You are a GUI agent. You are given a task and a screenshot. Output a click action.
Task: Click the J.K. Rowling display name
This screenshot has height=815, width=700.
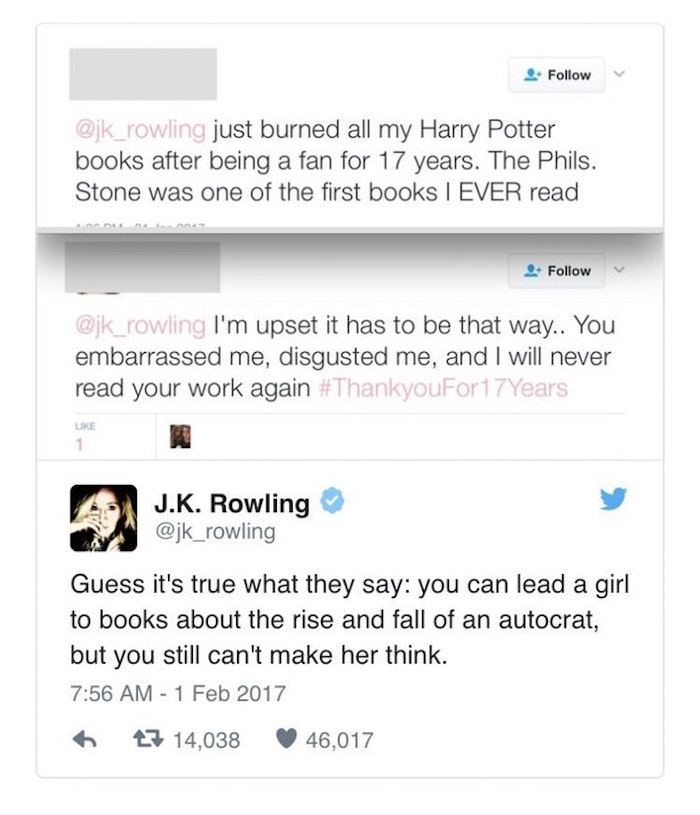(x=232, y=503)
